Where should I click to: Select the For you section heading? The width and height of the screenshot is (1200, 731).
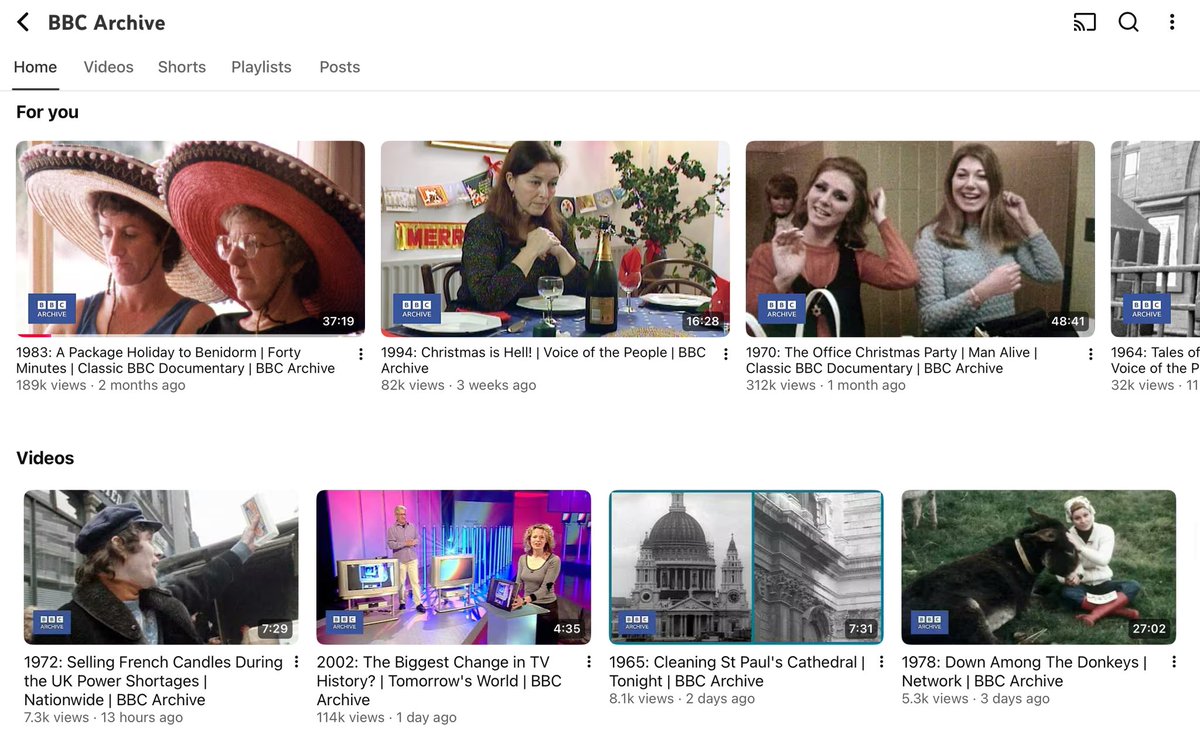[x=47, y=112]
